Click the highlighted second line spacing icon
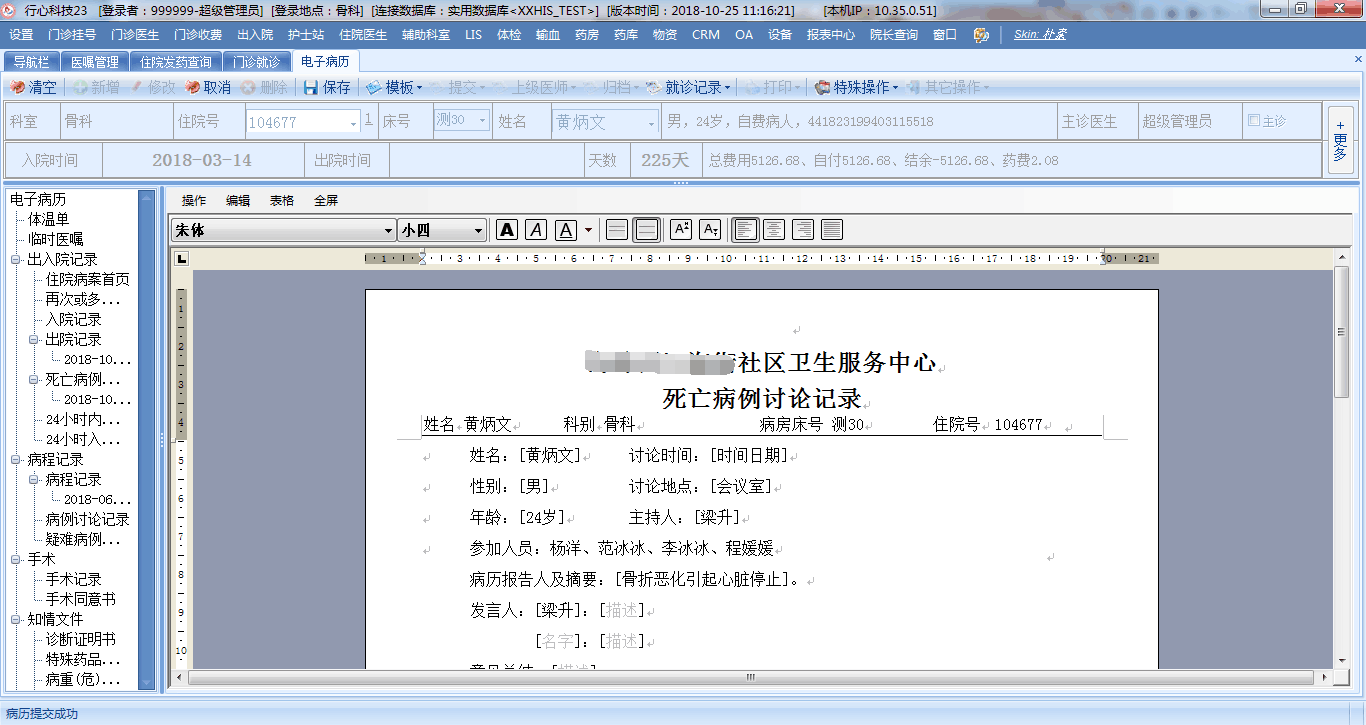The image size is (1366, 725). tap(647, 230)
